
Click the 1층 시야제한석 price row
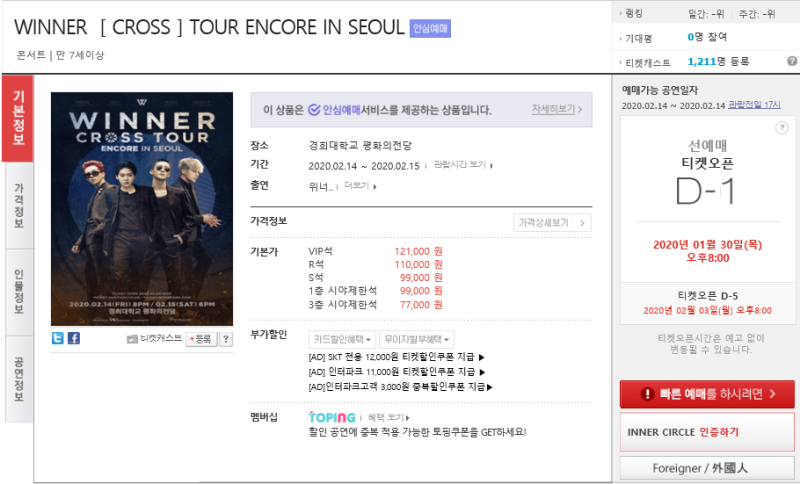pos(376,291)
